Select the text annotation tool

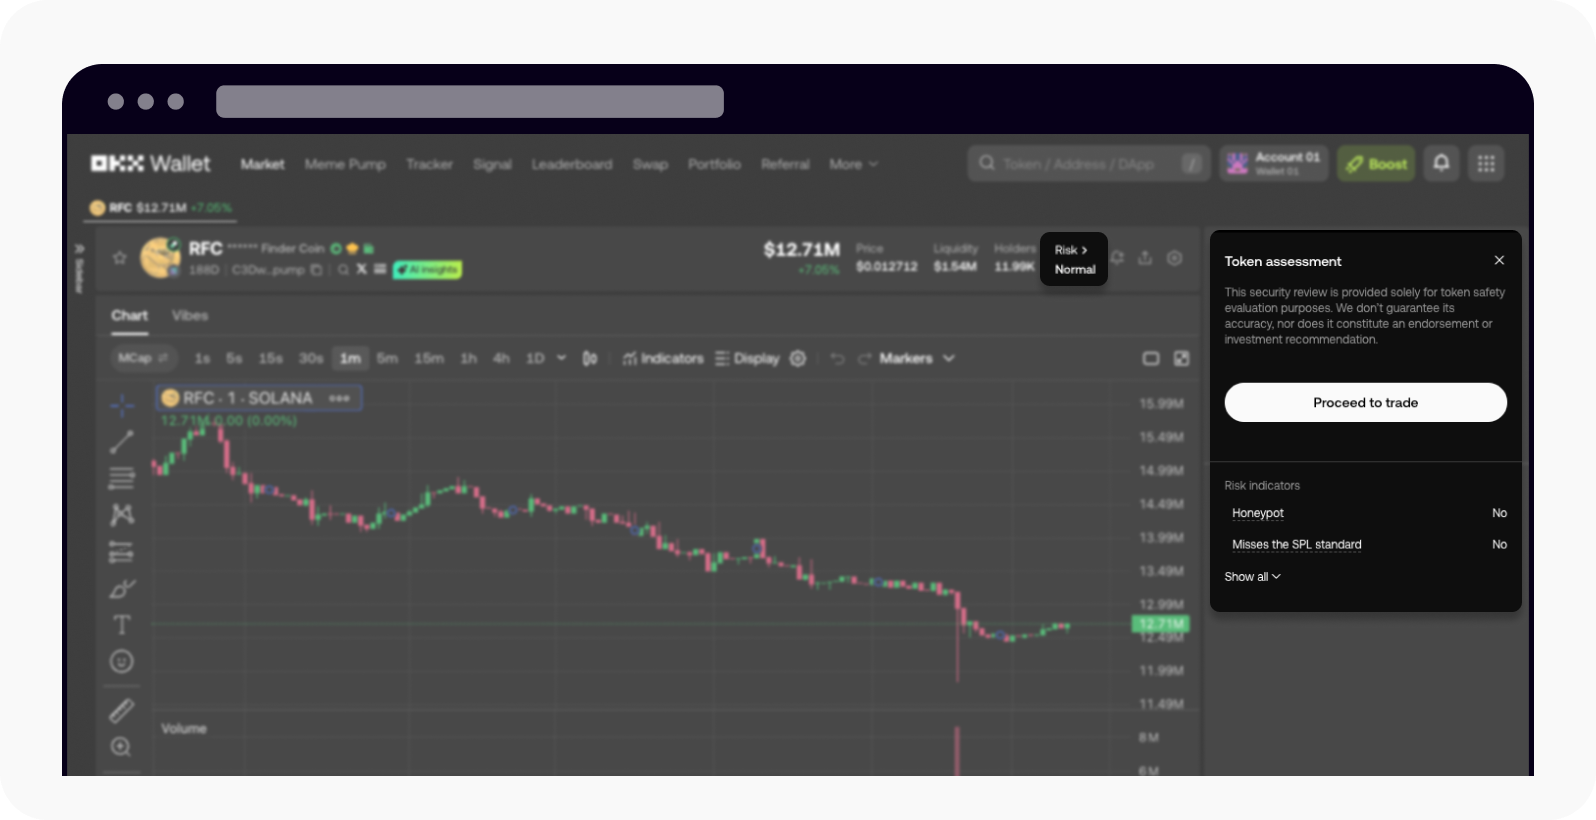tap(122, 625)
